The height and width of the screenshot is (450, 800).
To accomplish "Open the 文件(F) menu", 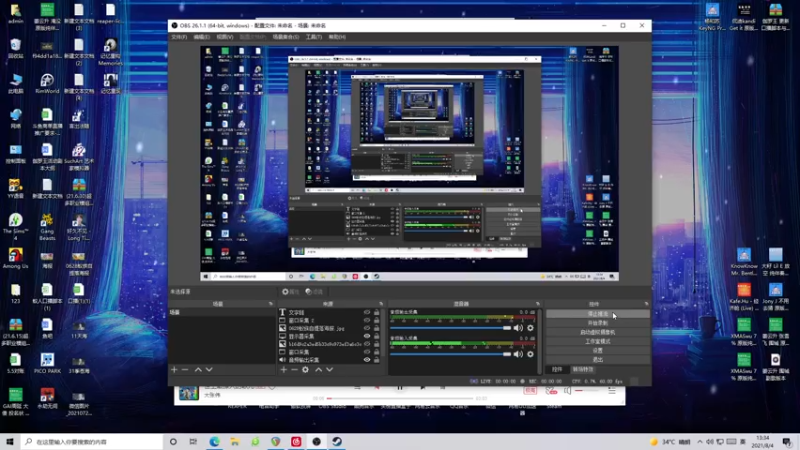I will click(x=179, y=37).
